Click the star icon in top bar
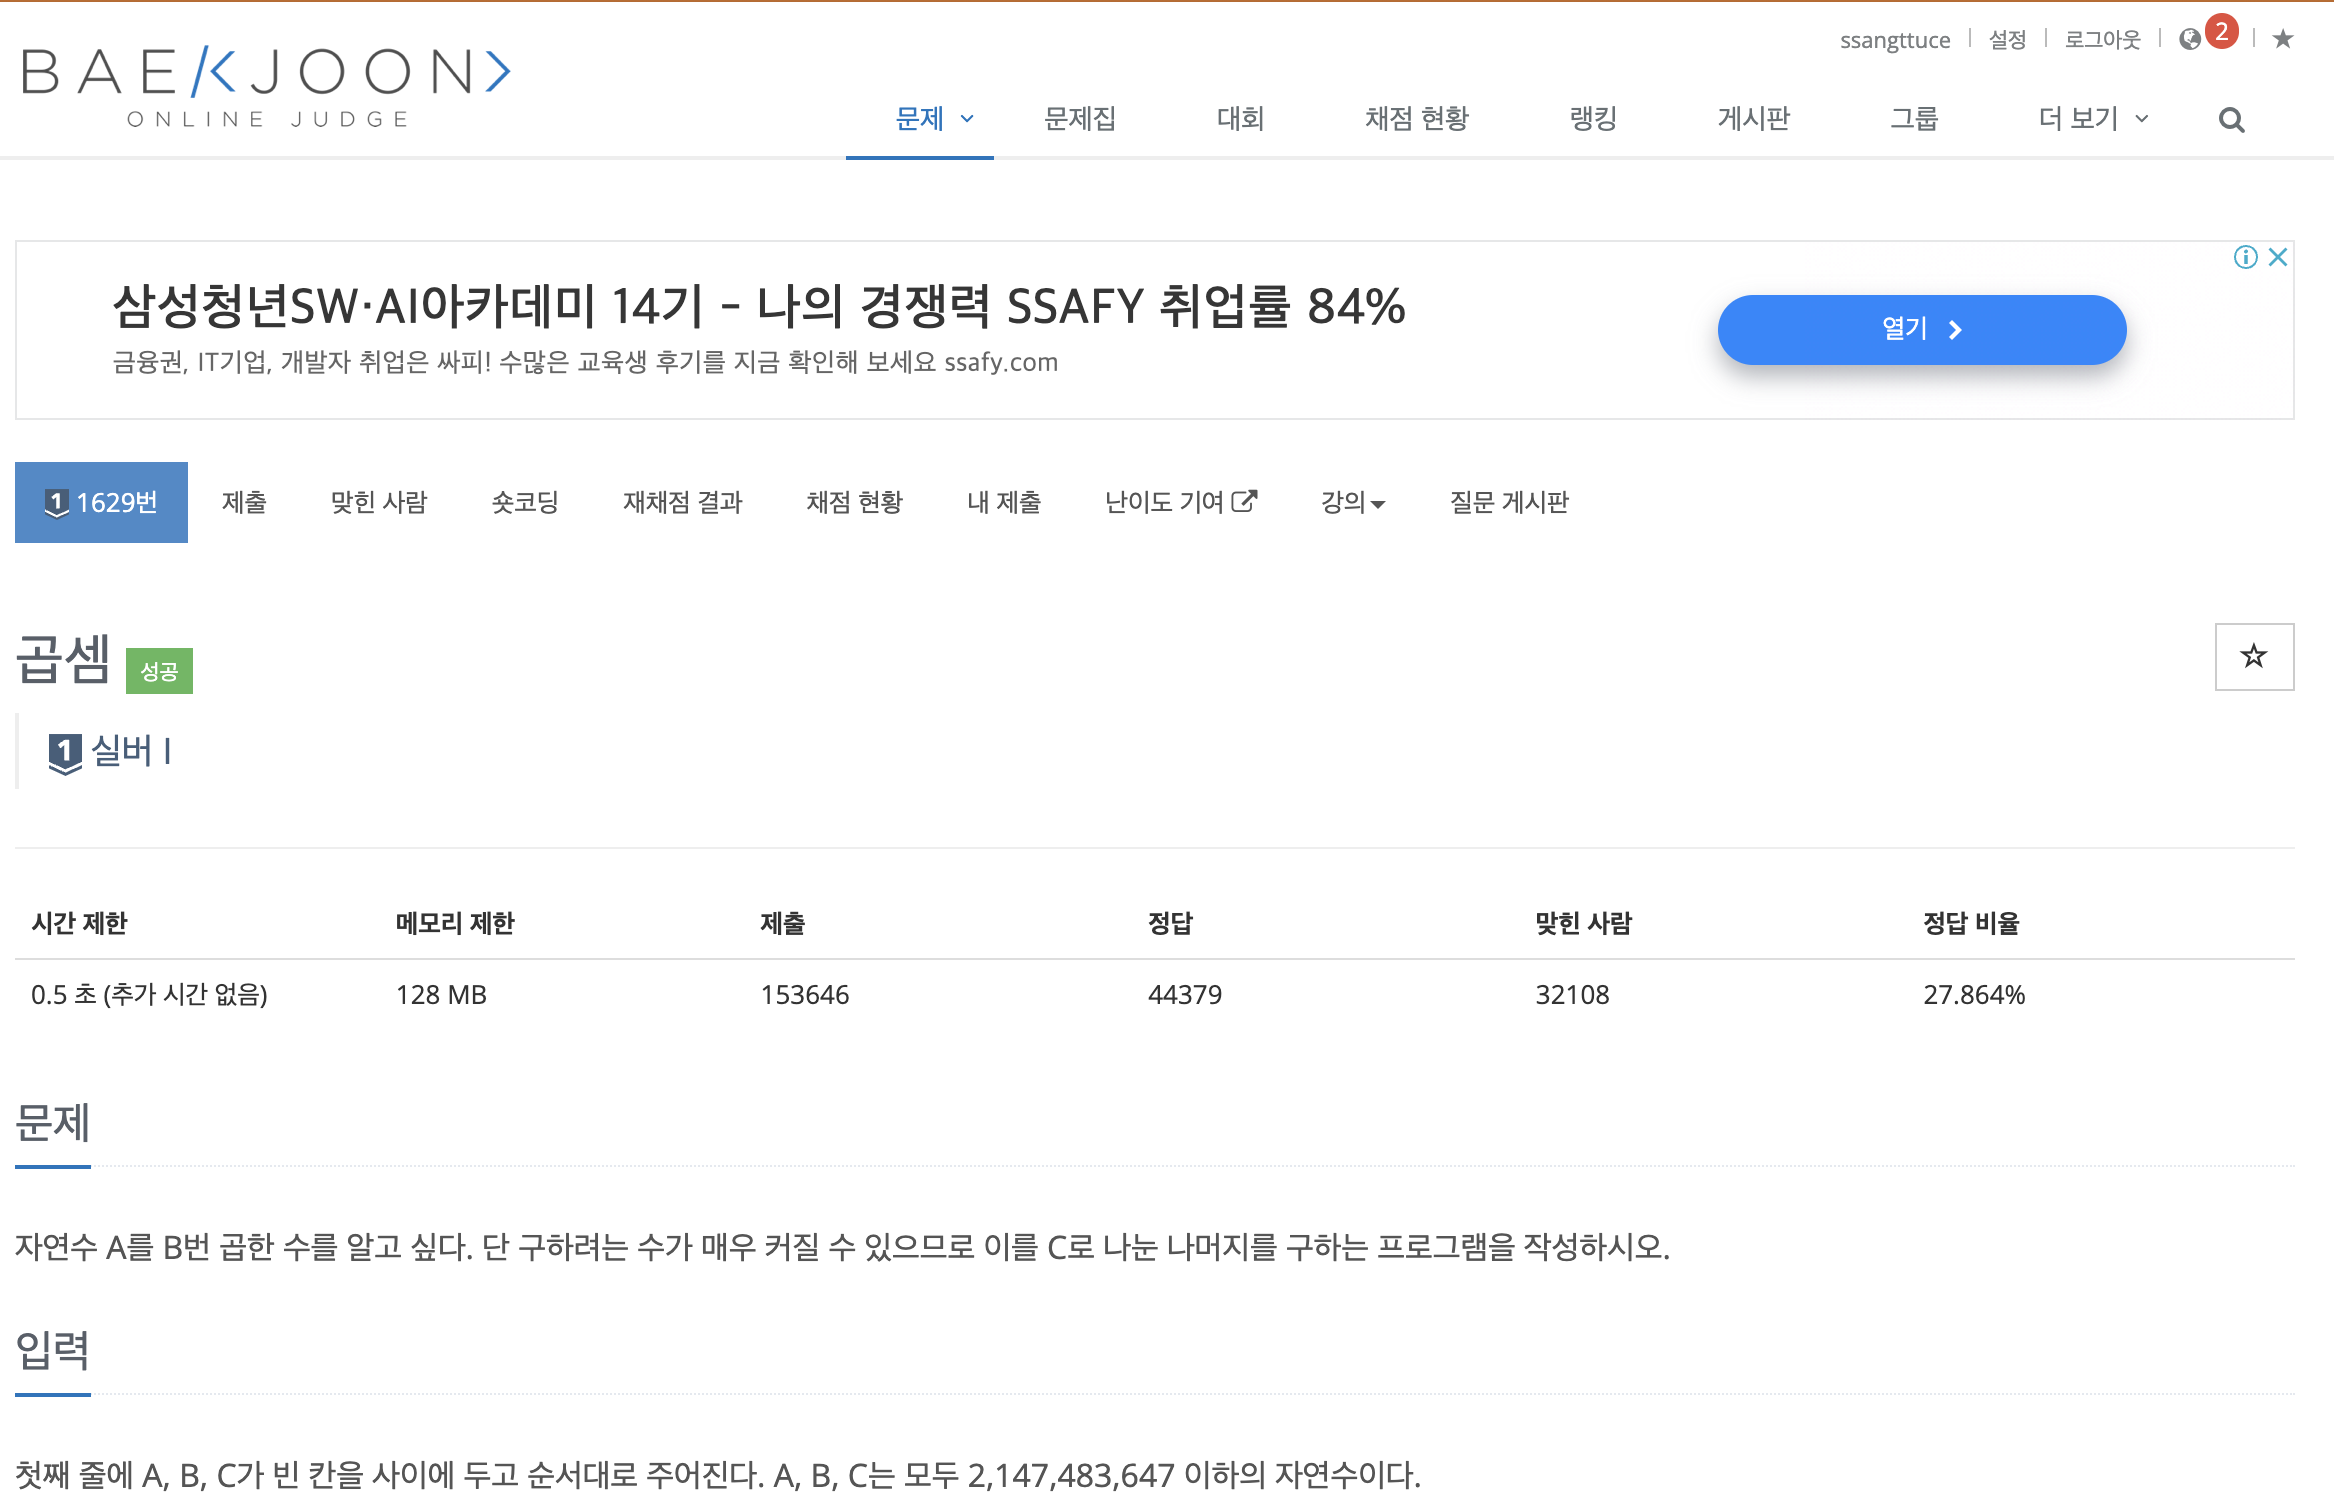 pos(2283,39)
